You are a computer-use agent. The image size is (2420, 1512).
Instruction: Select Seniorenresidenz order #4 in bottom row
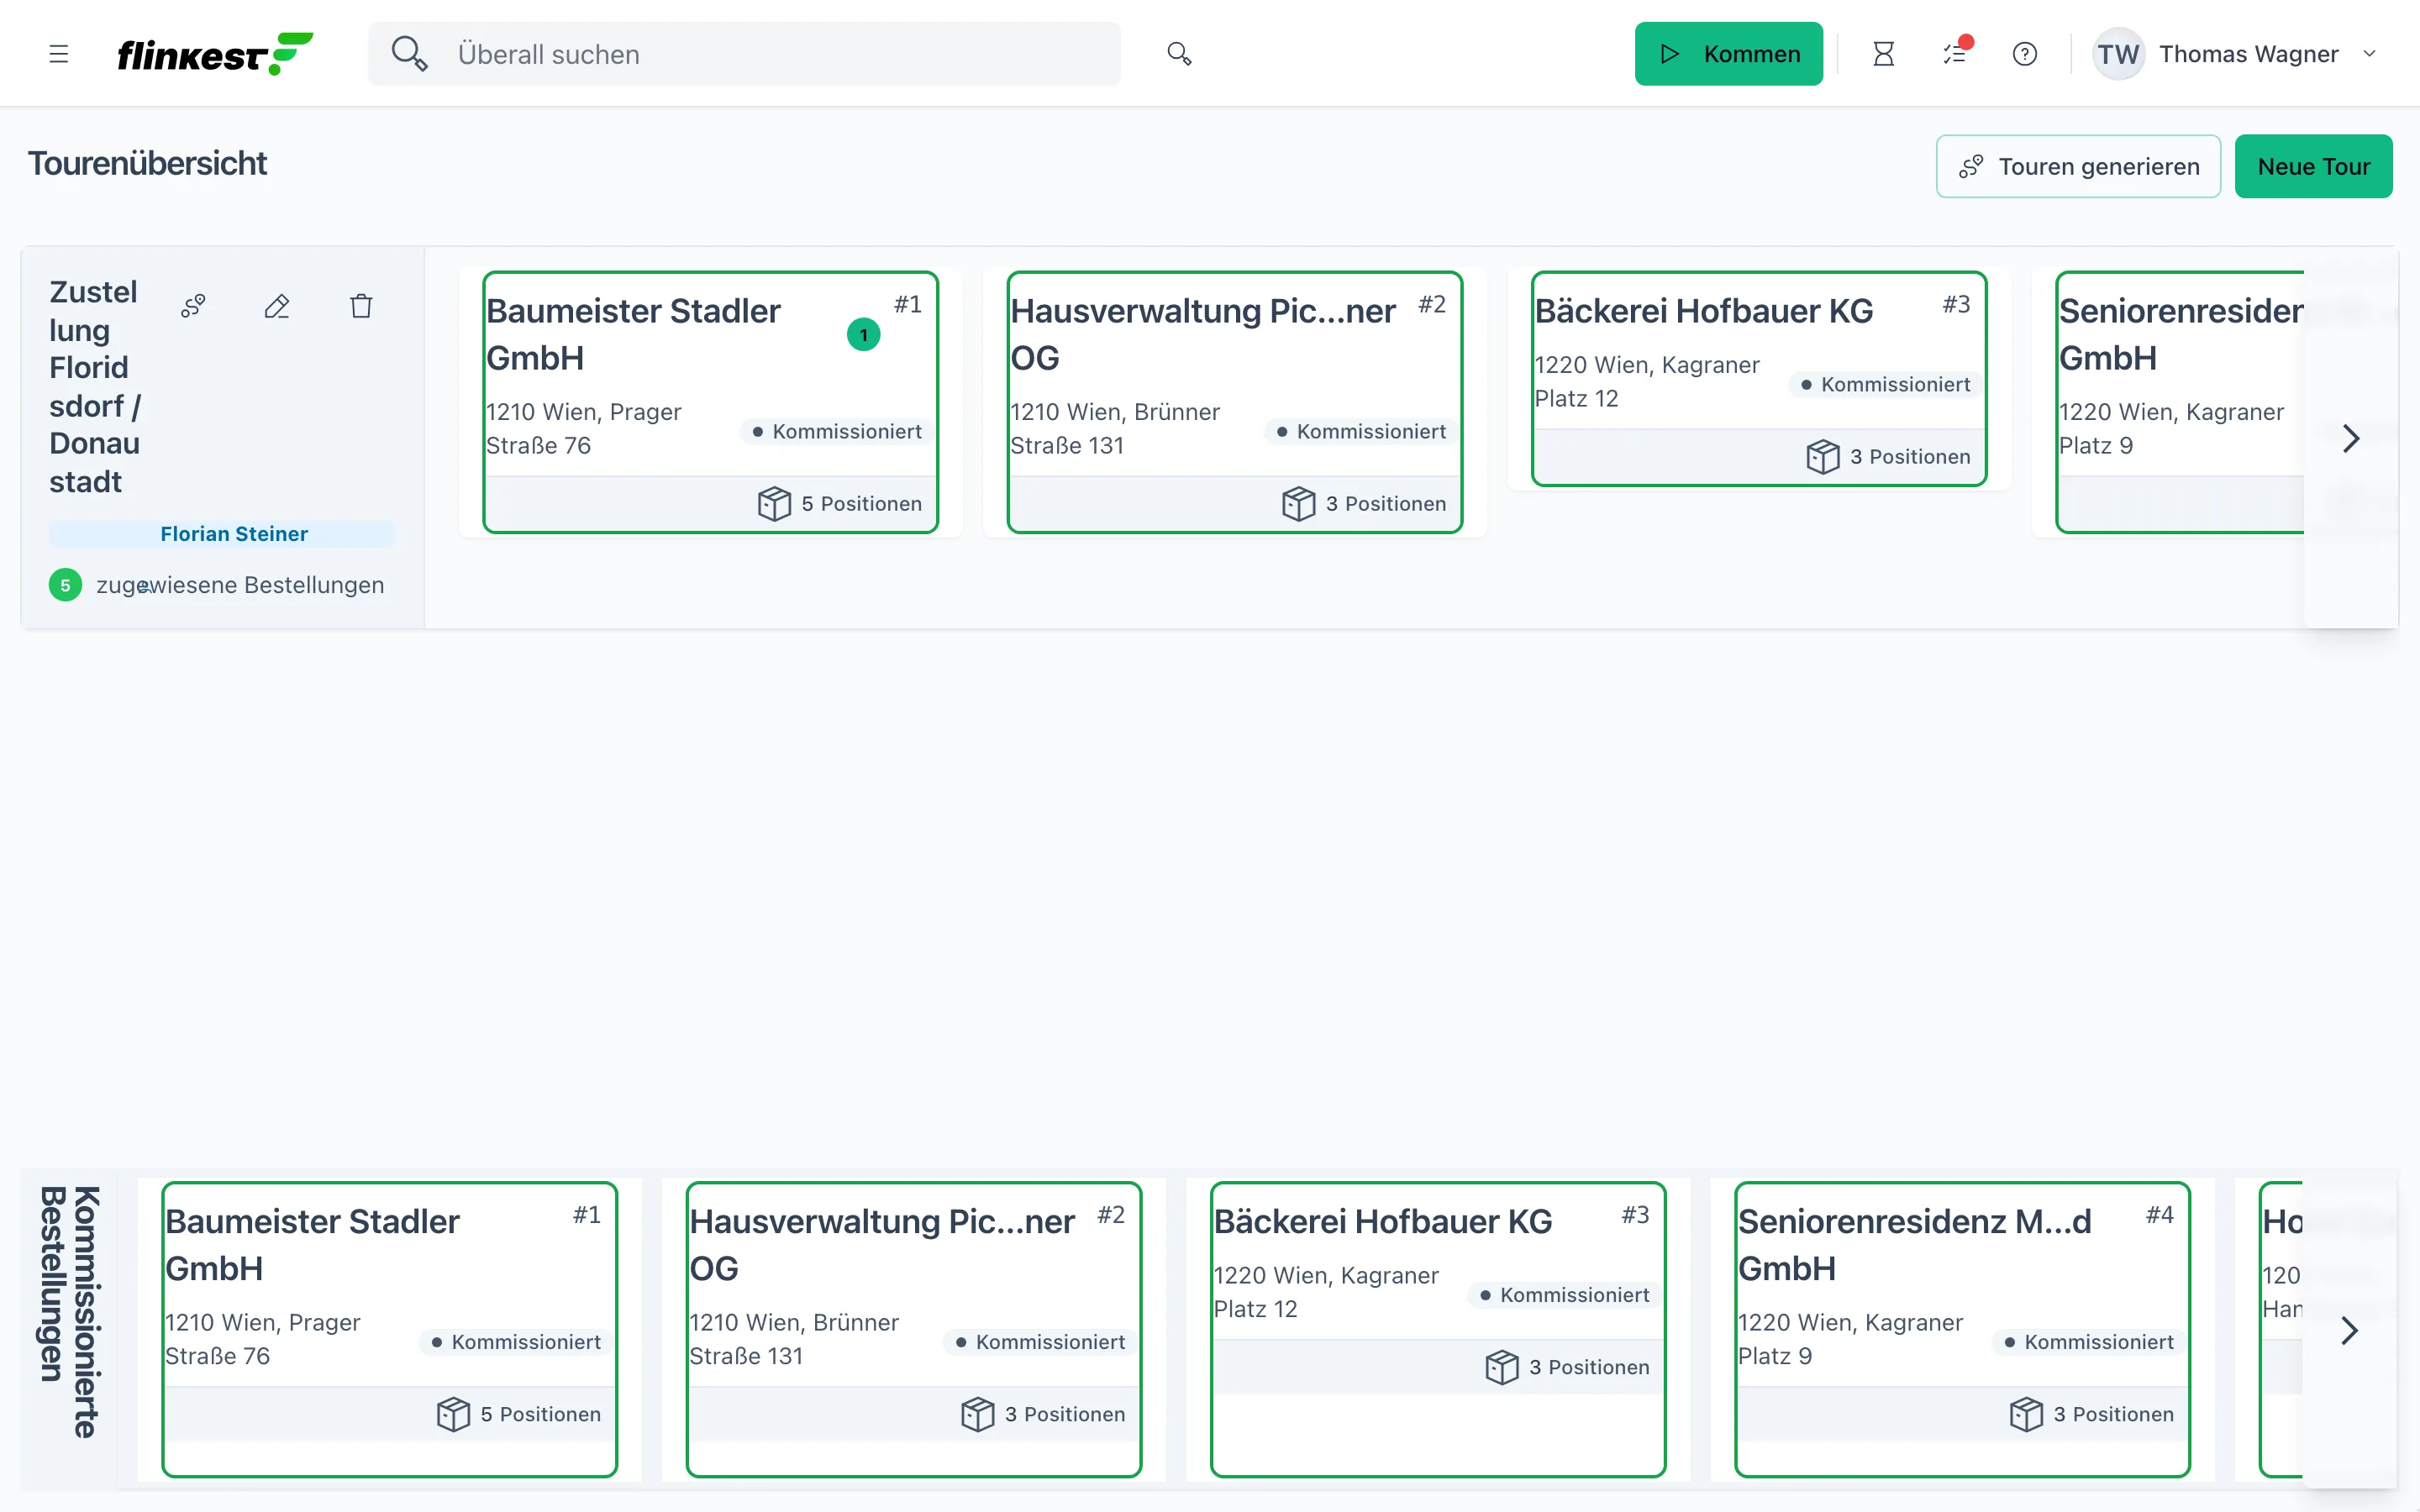click(x=1962, y=1330)
